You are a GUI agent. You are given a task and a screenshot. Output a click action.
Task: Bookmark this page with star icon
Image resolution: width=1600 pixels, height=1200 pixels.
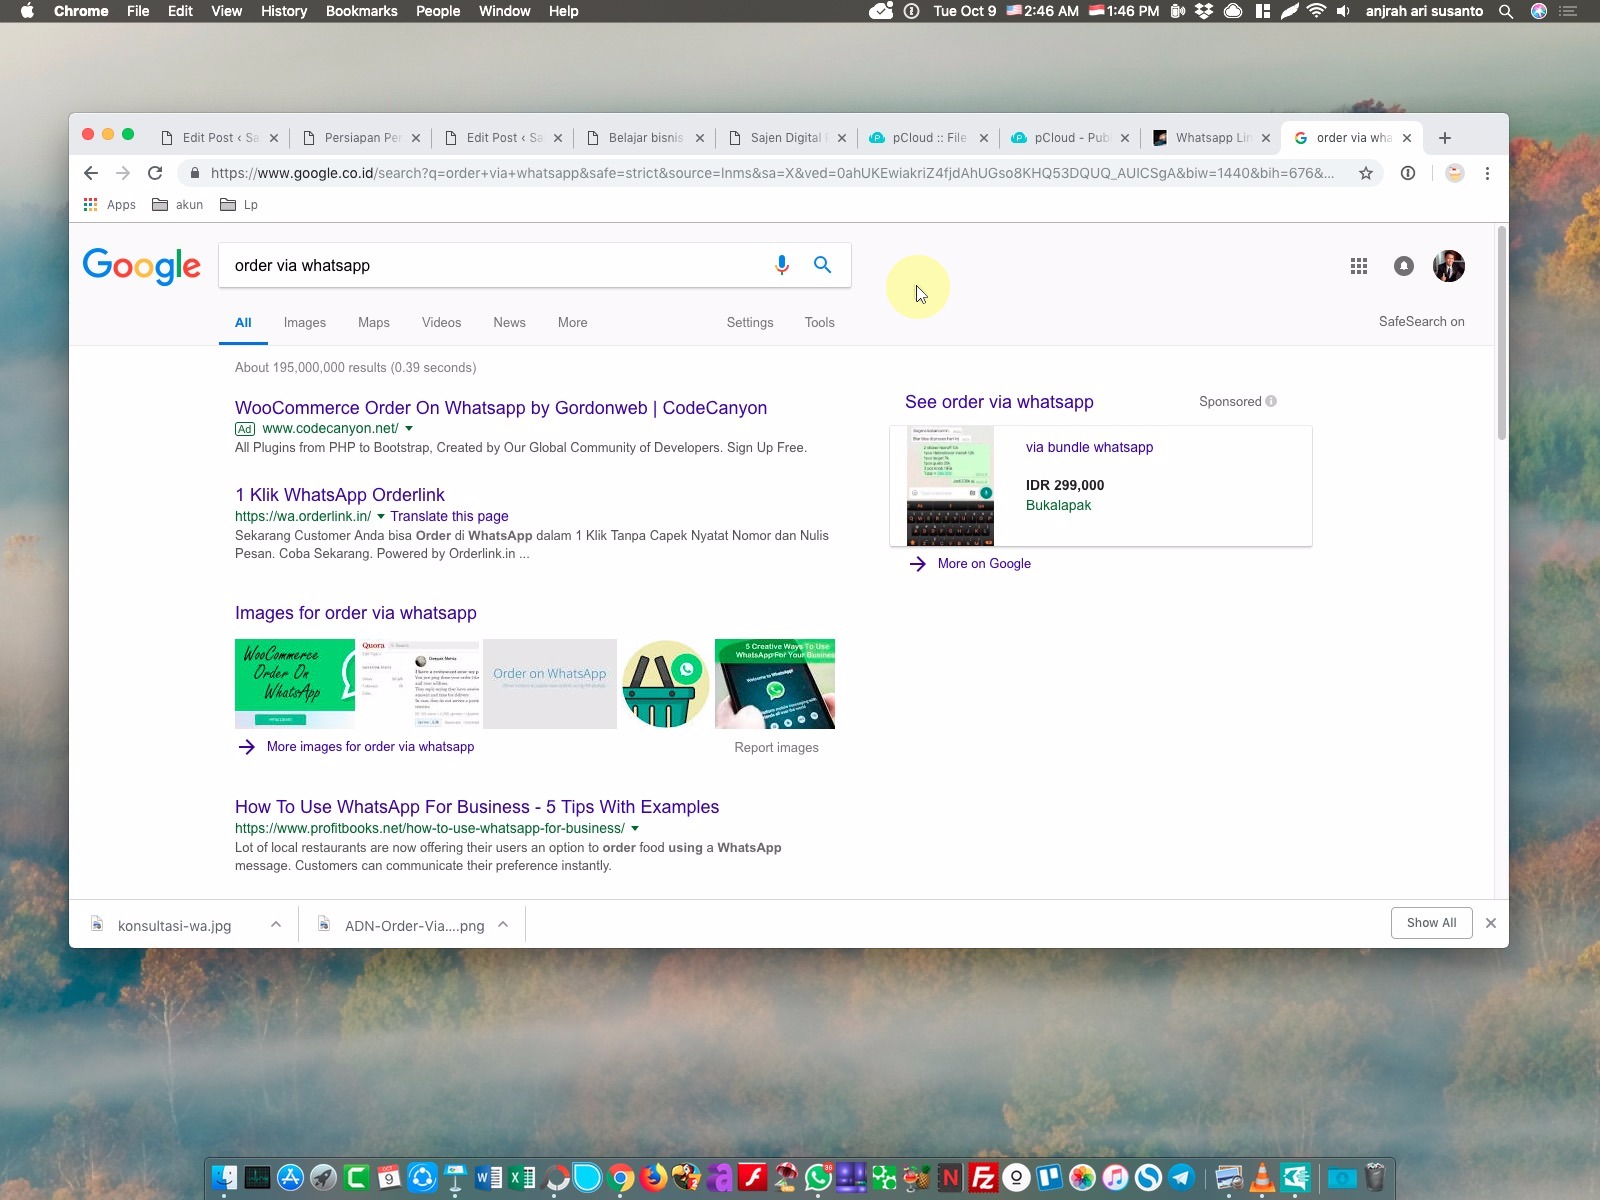tap(1365, 173)
